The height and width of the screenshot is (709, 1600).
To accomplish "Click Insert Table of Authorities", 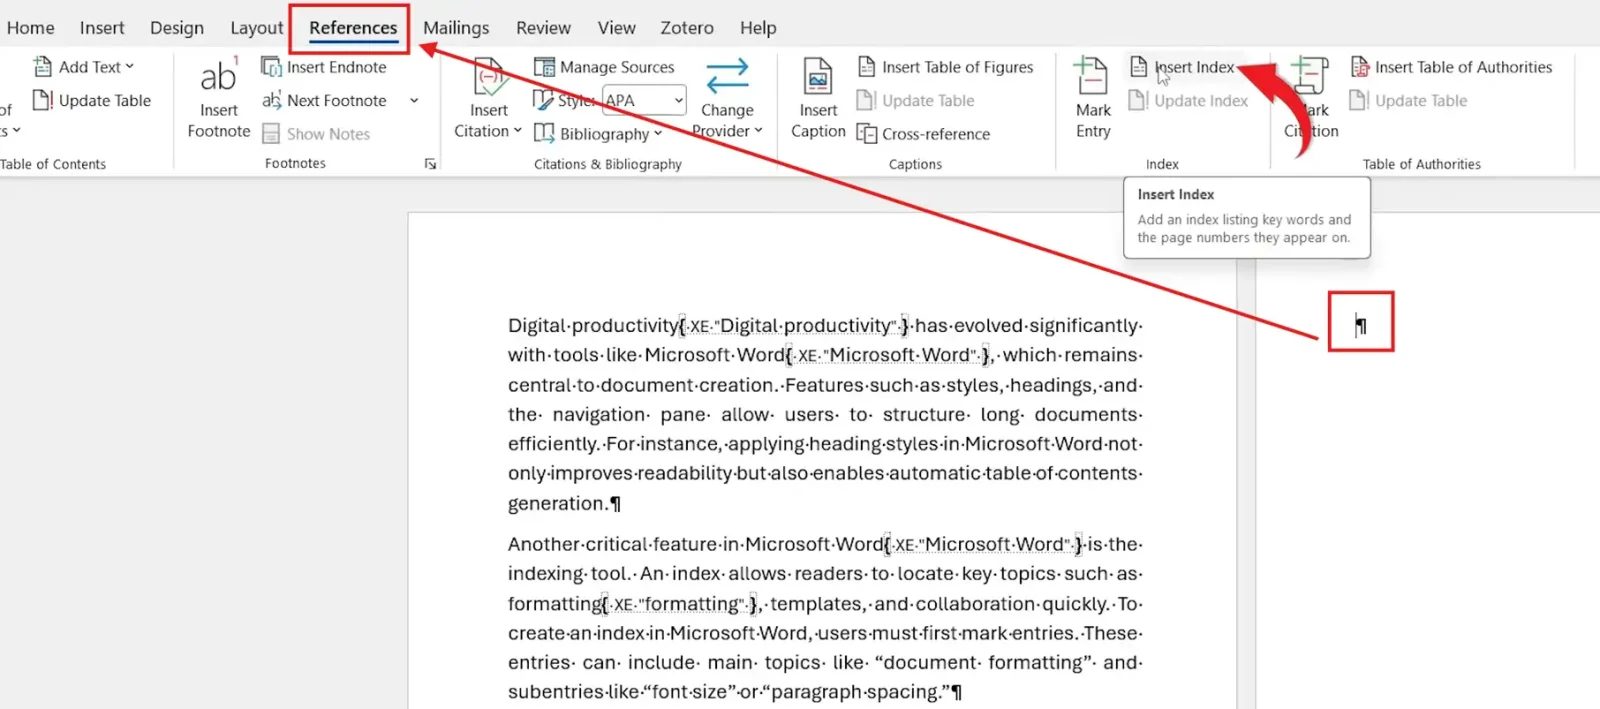I will [1451, 67].
